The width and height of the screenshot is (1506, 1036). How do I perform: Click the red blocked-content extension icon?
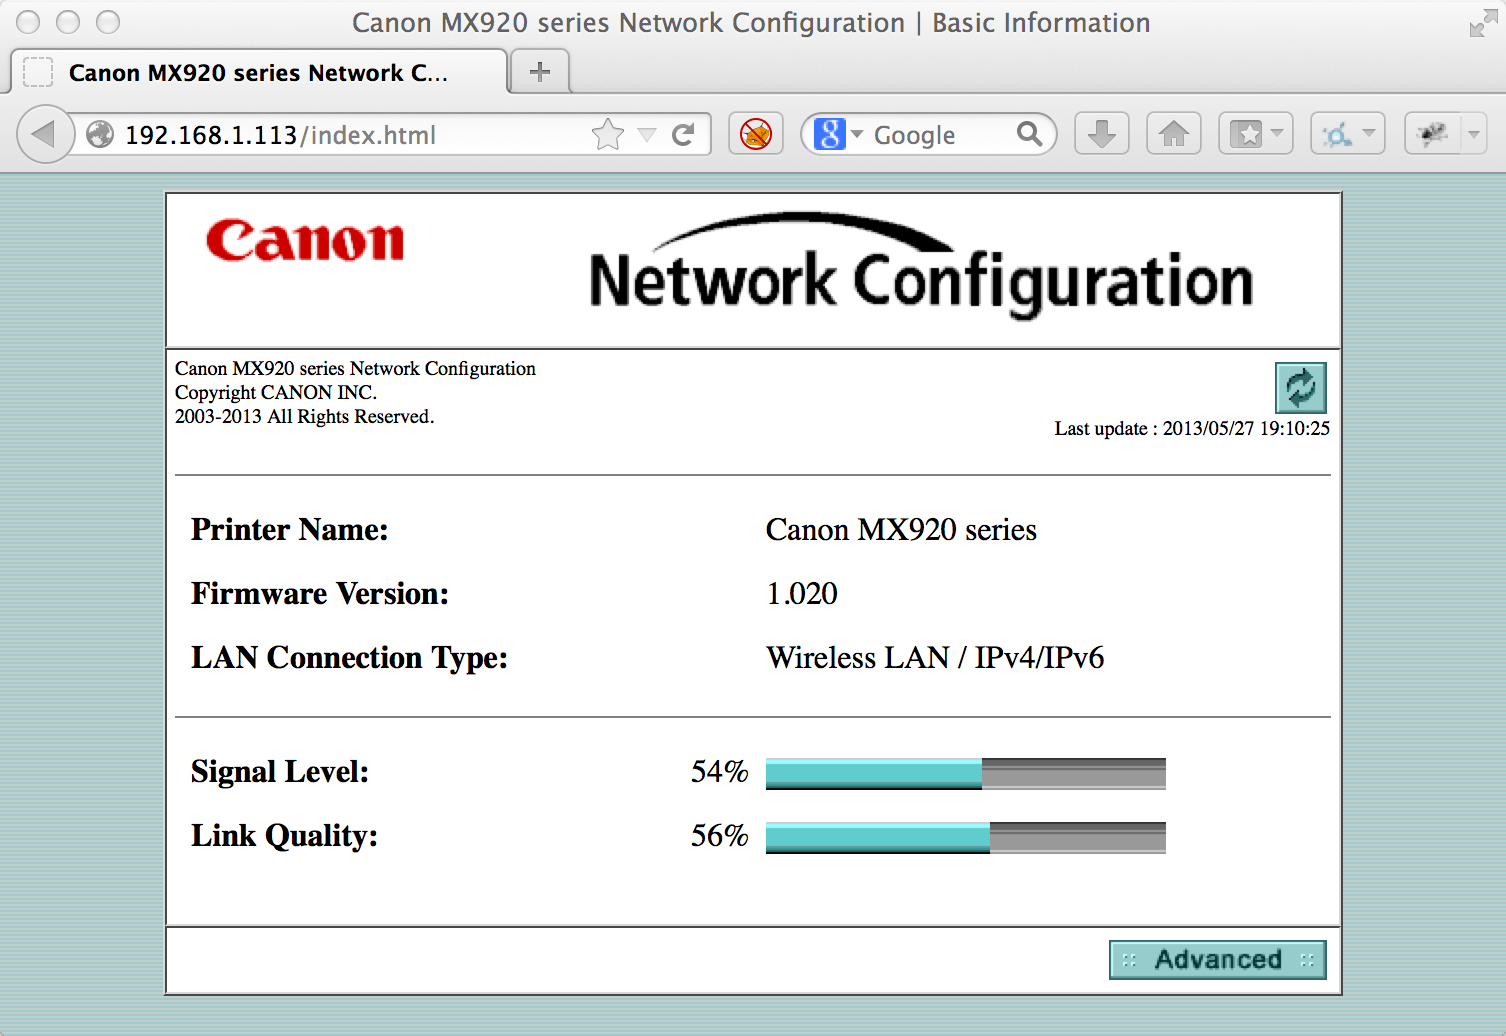coord(756,134)
